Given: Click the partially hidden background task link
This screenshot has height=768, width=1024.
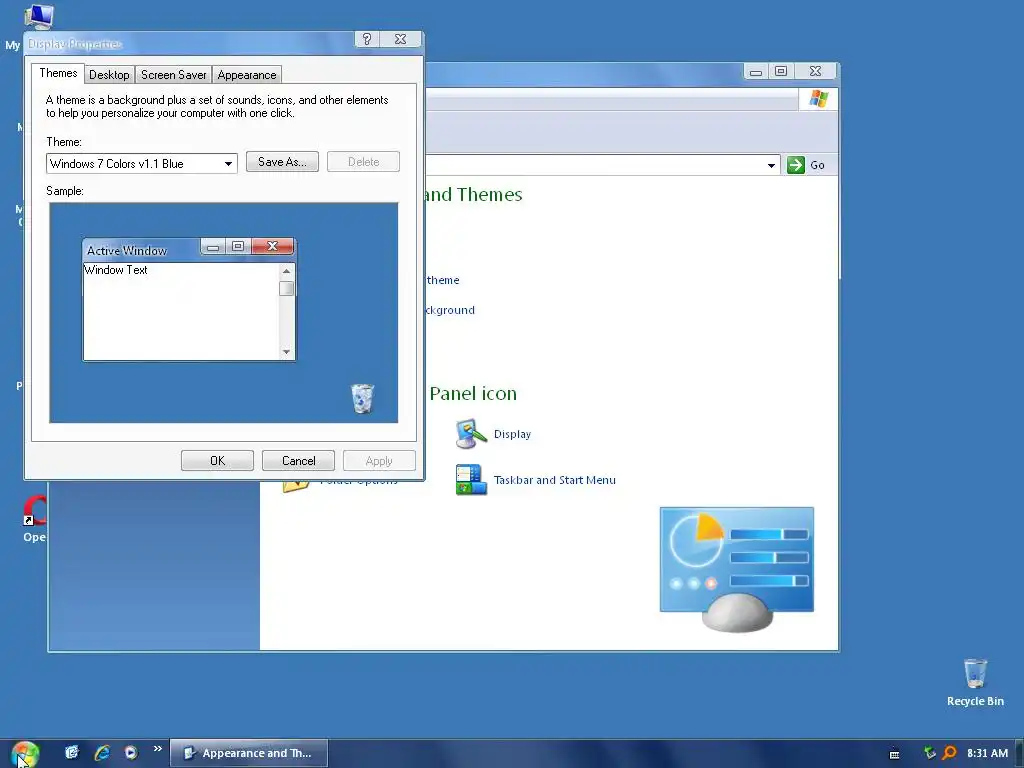Looking at the screenshot, I should tap(450, 310).
